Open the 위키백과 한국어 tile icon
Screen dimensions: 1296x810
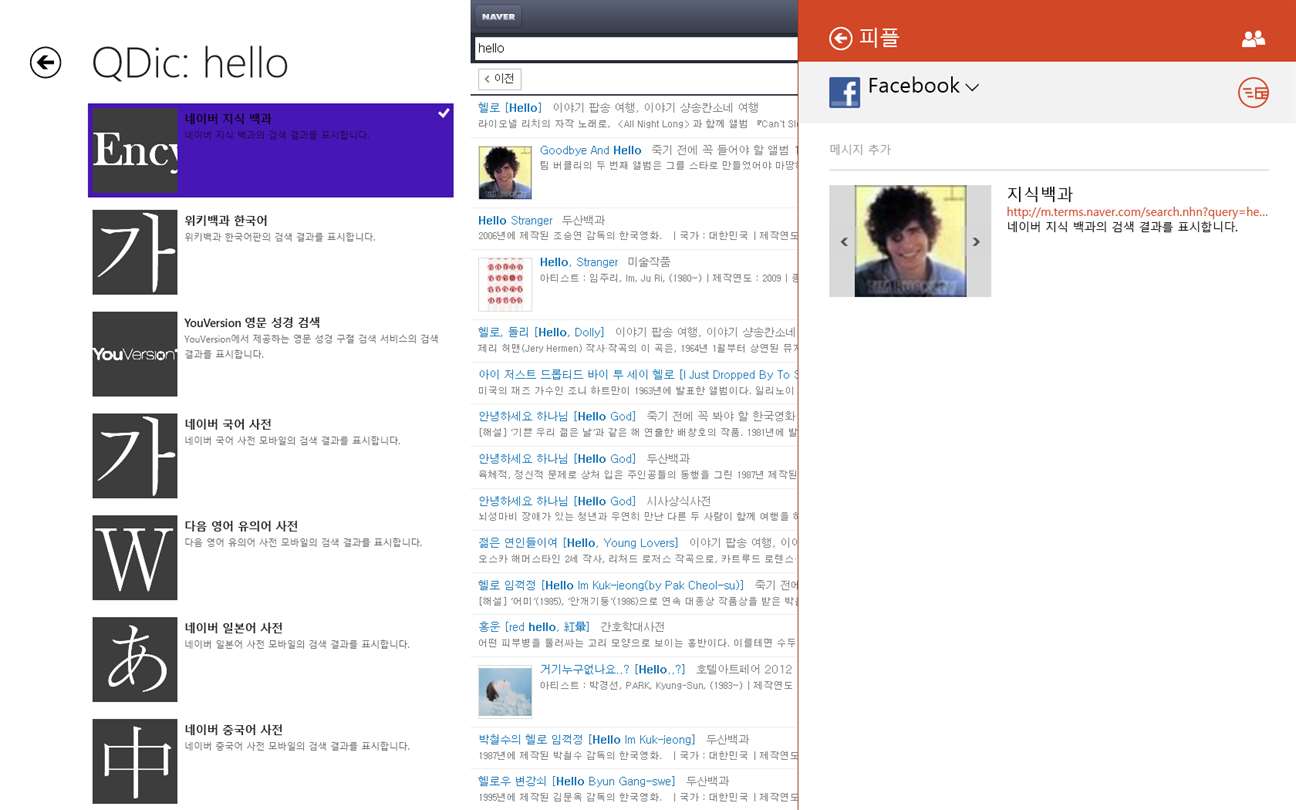coord(135,252)
